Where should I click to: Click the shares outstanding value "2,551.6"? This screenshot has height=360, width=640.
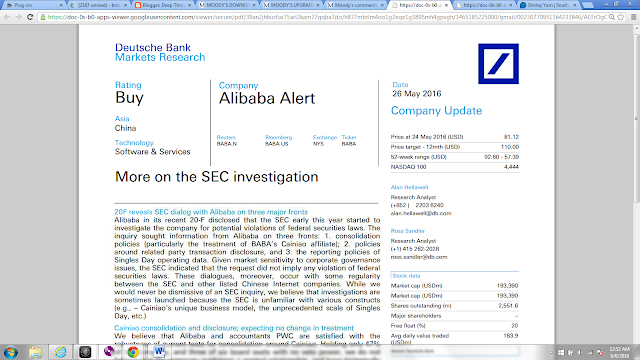pos(508,305)
